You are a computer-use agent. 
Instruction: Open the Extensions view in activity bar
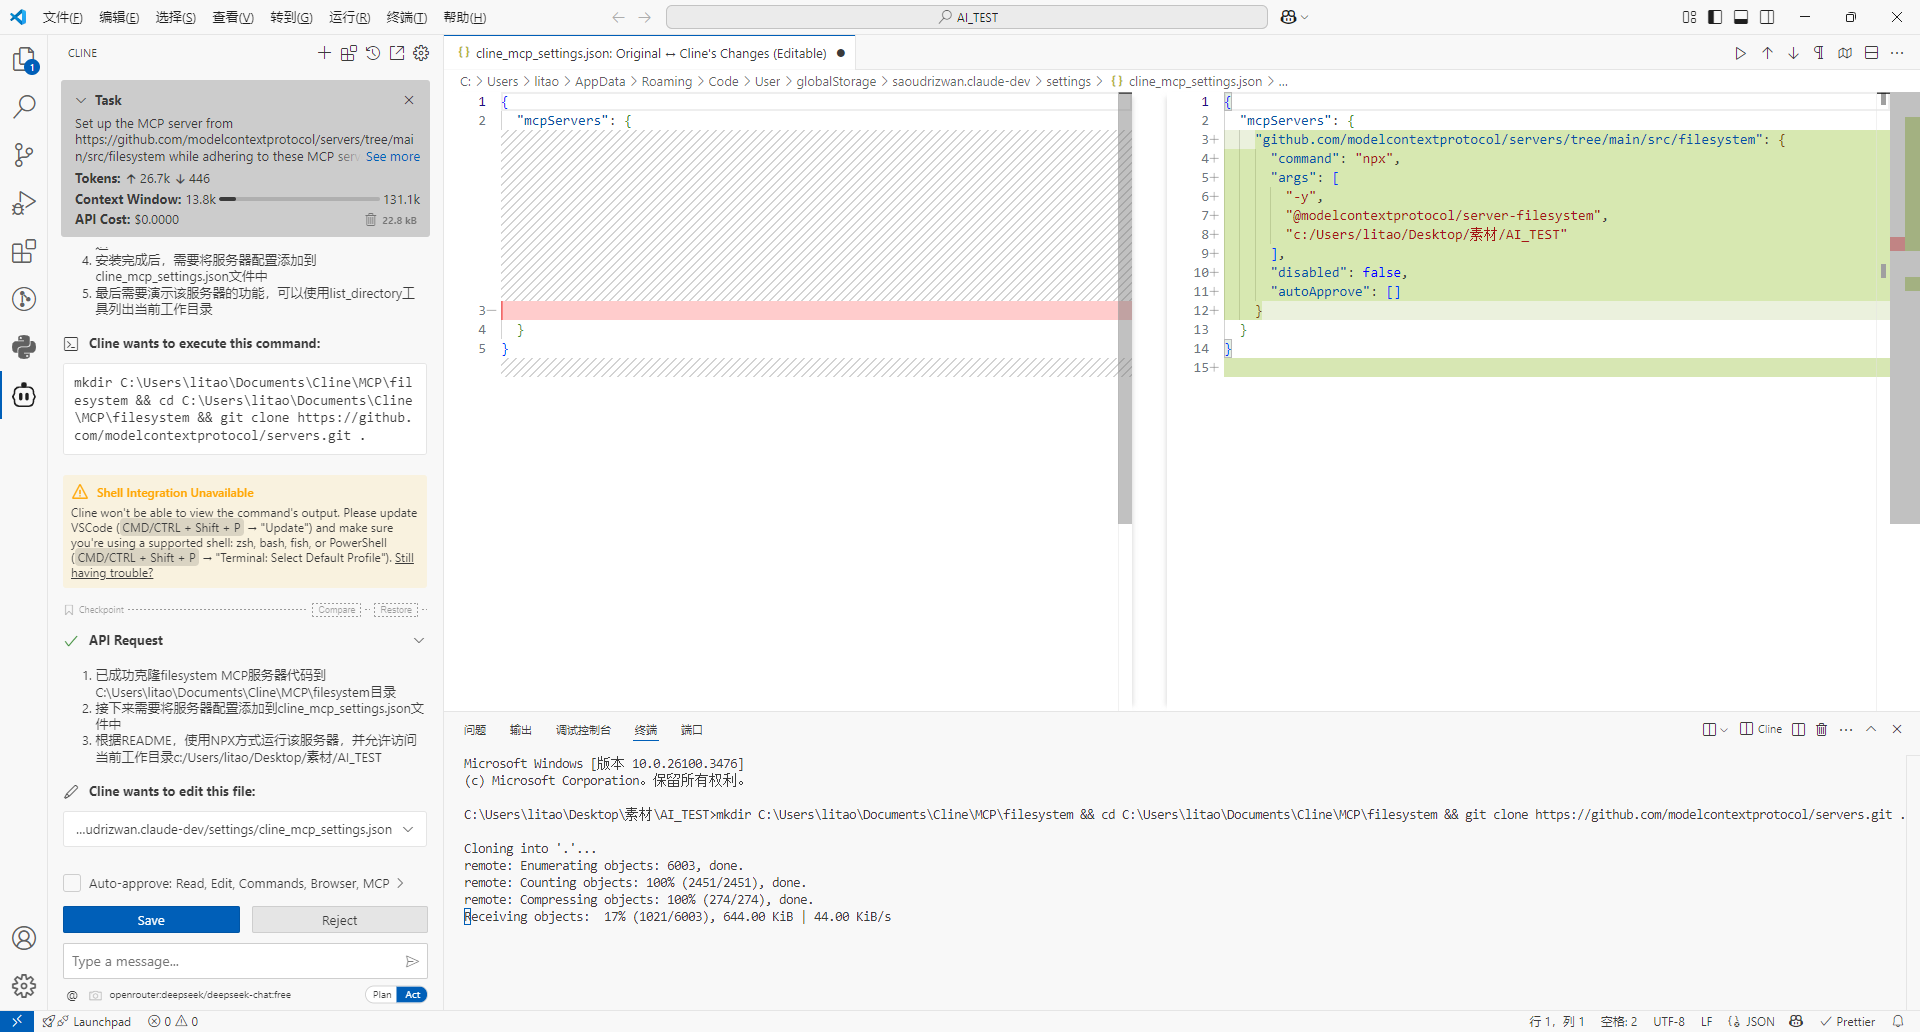click(x=24, y=251)
